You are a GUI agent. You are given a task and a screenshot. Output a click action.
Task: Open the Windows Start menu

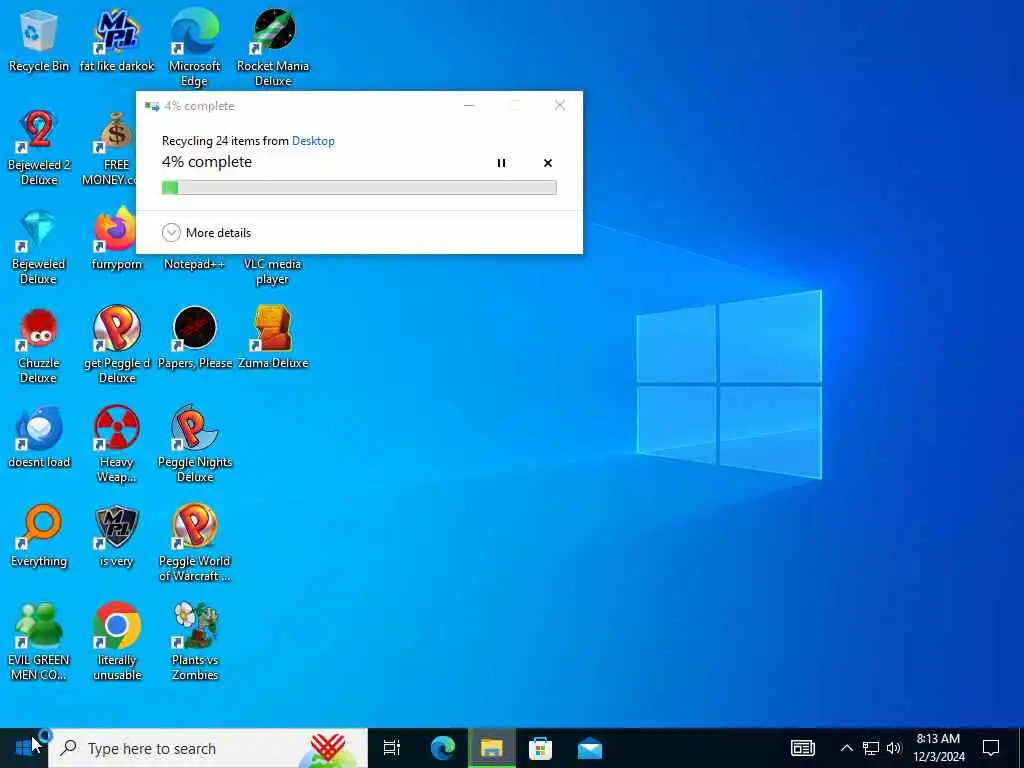24,748
